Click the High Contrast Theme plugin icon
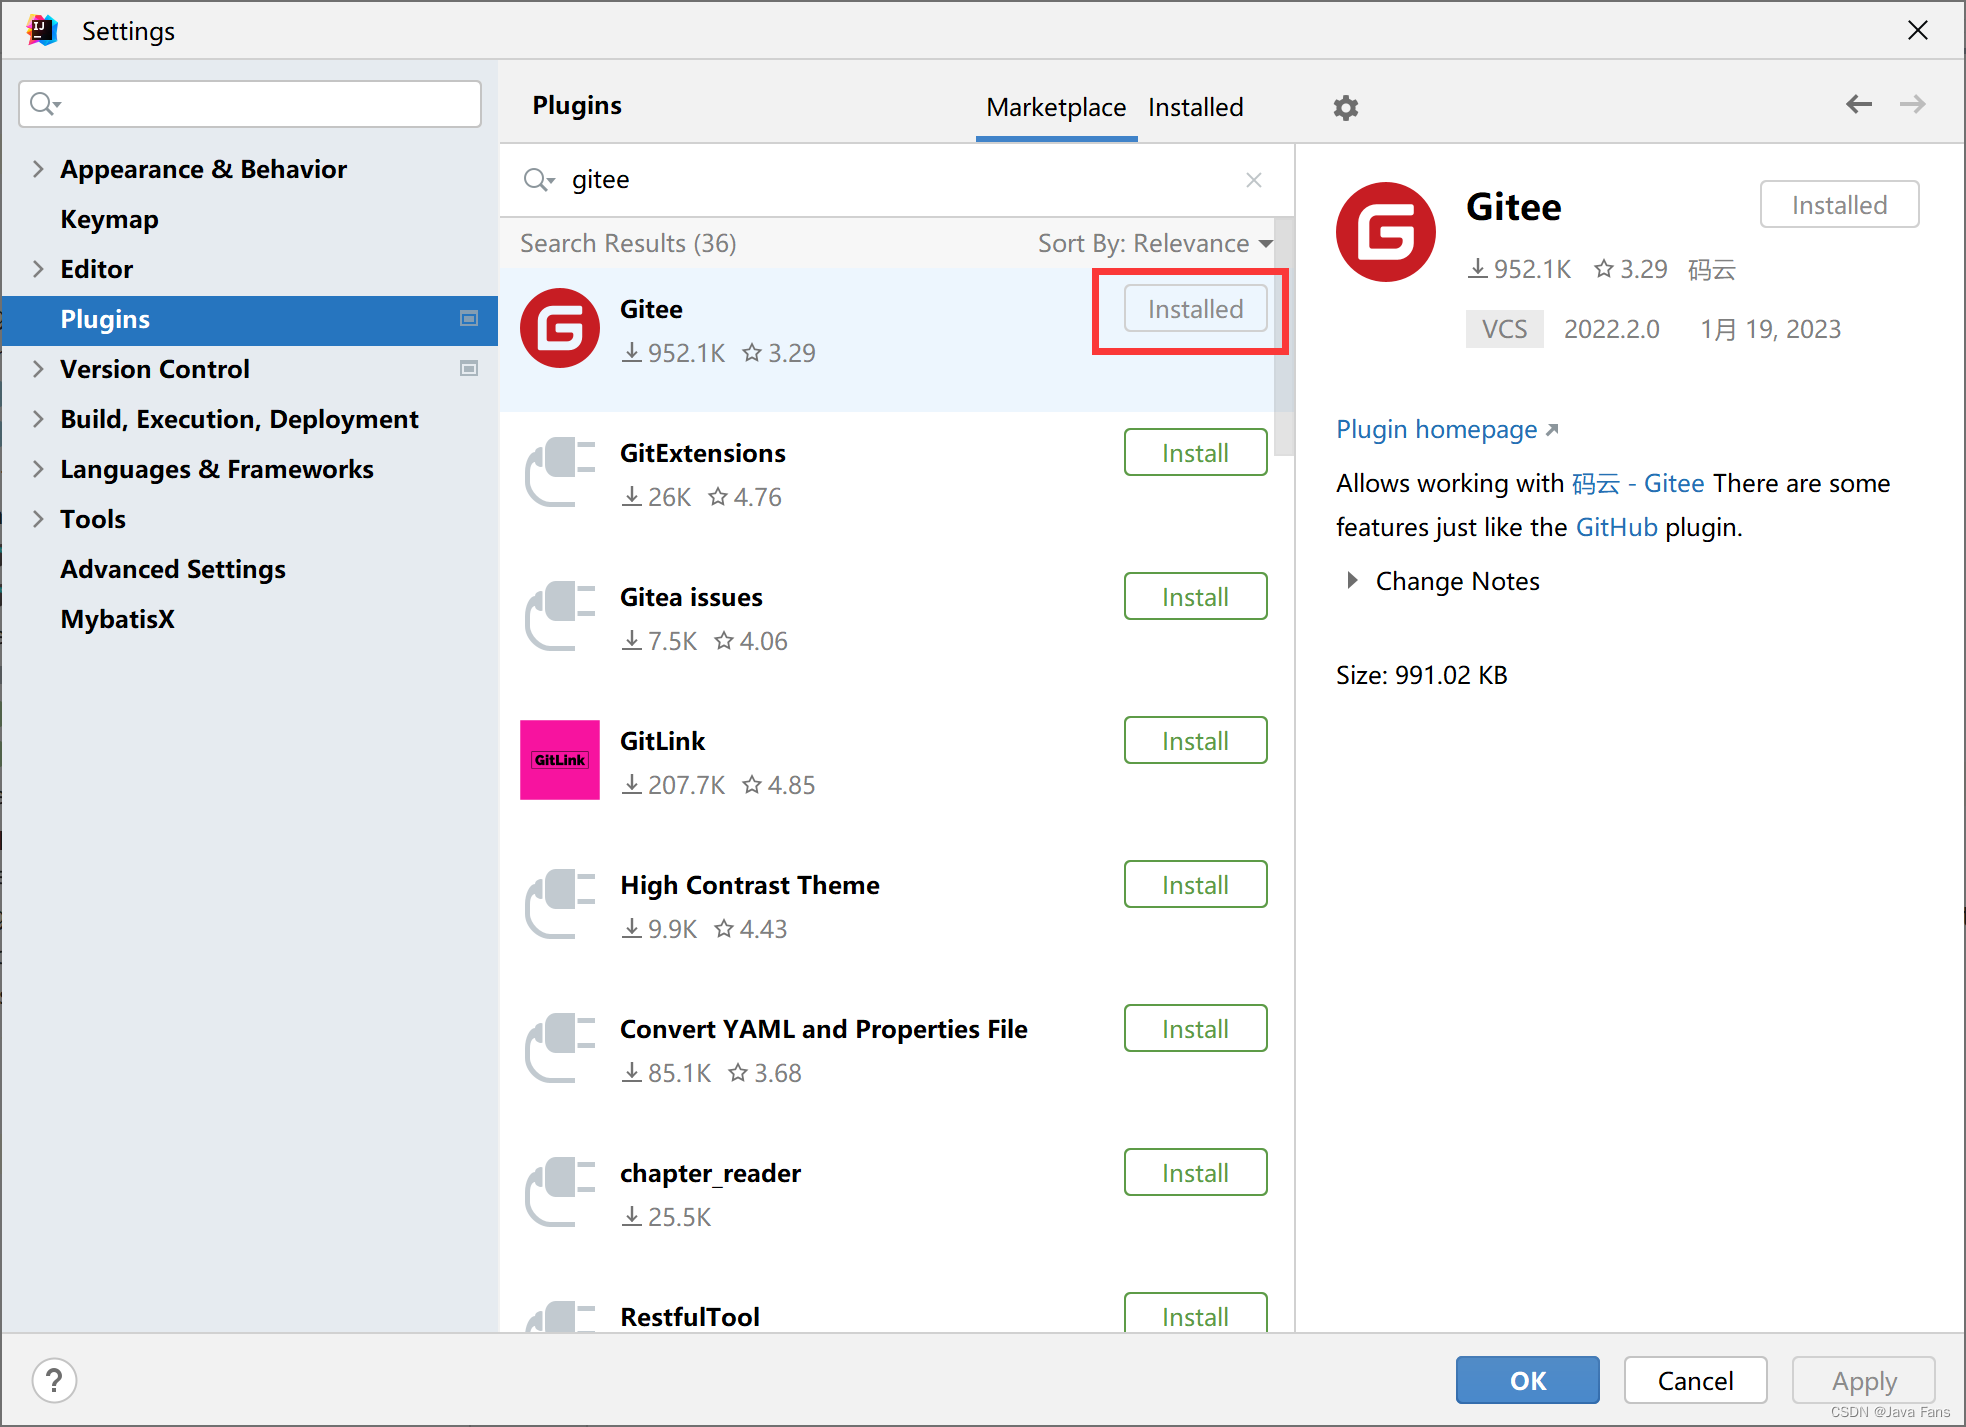Screen dimensions: 1966x1427 click(560, 904)
